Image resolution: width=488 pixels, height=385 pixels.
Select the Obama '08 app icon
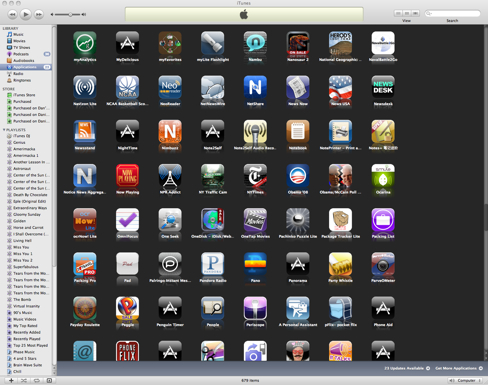pyautogui.click(x=298, y=176)
